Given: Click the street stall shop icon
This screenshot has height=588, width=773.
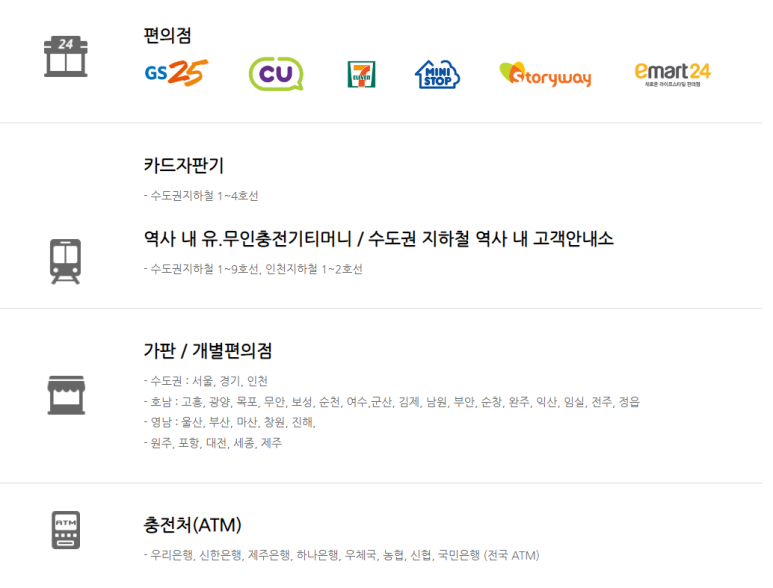Looking at the screenshot, I should pyautogui.click(x=66, y=395).
